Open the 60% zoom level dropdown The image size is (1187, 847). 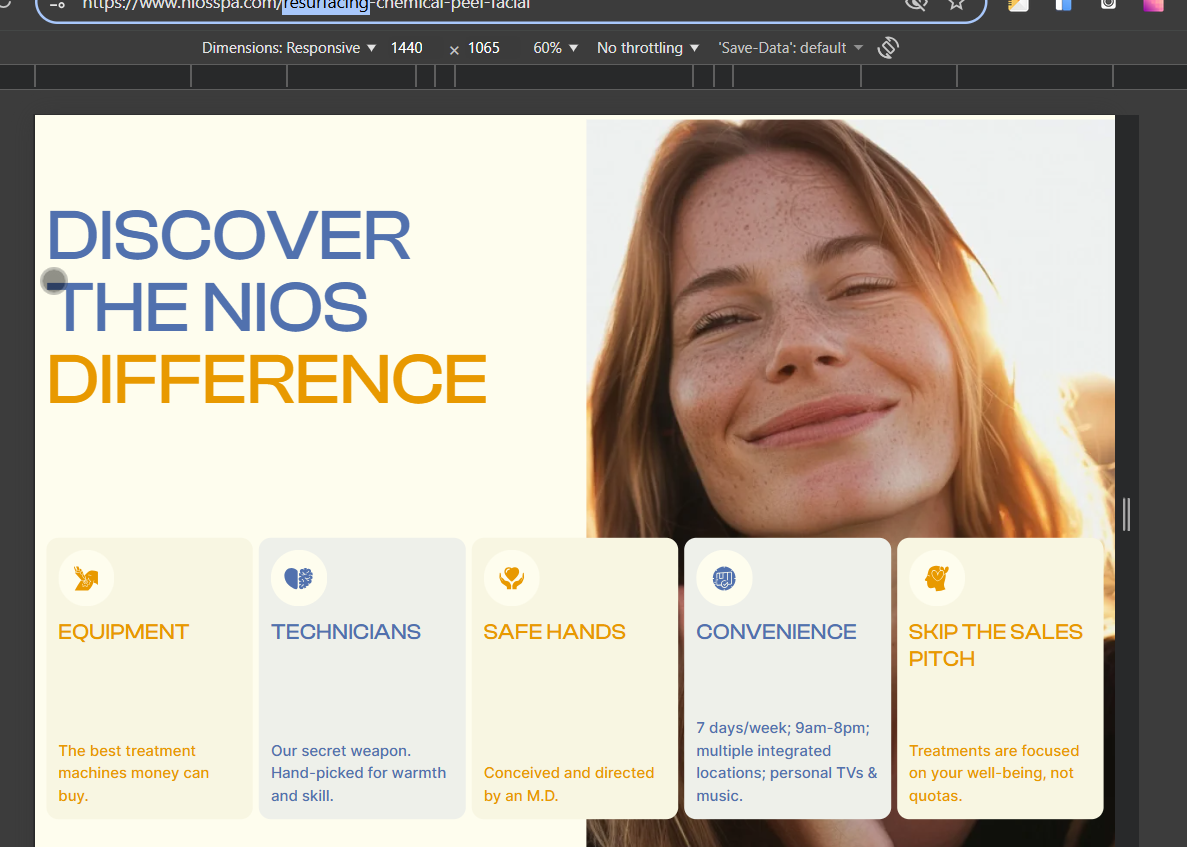555,48
